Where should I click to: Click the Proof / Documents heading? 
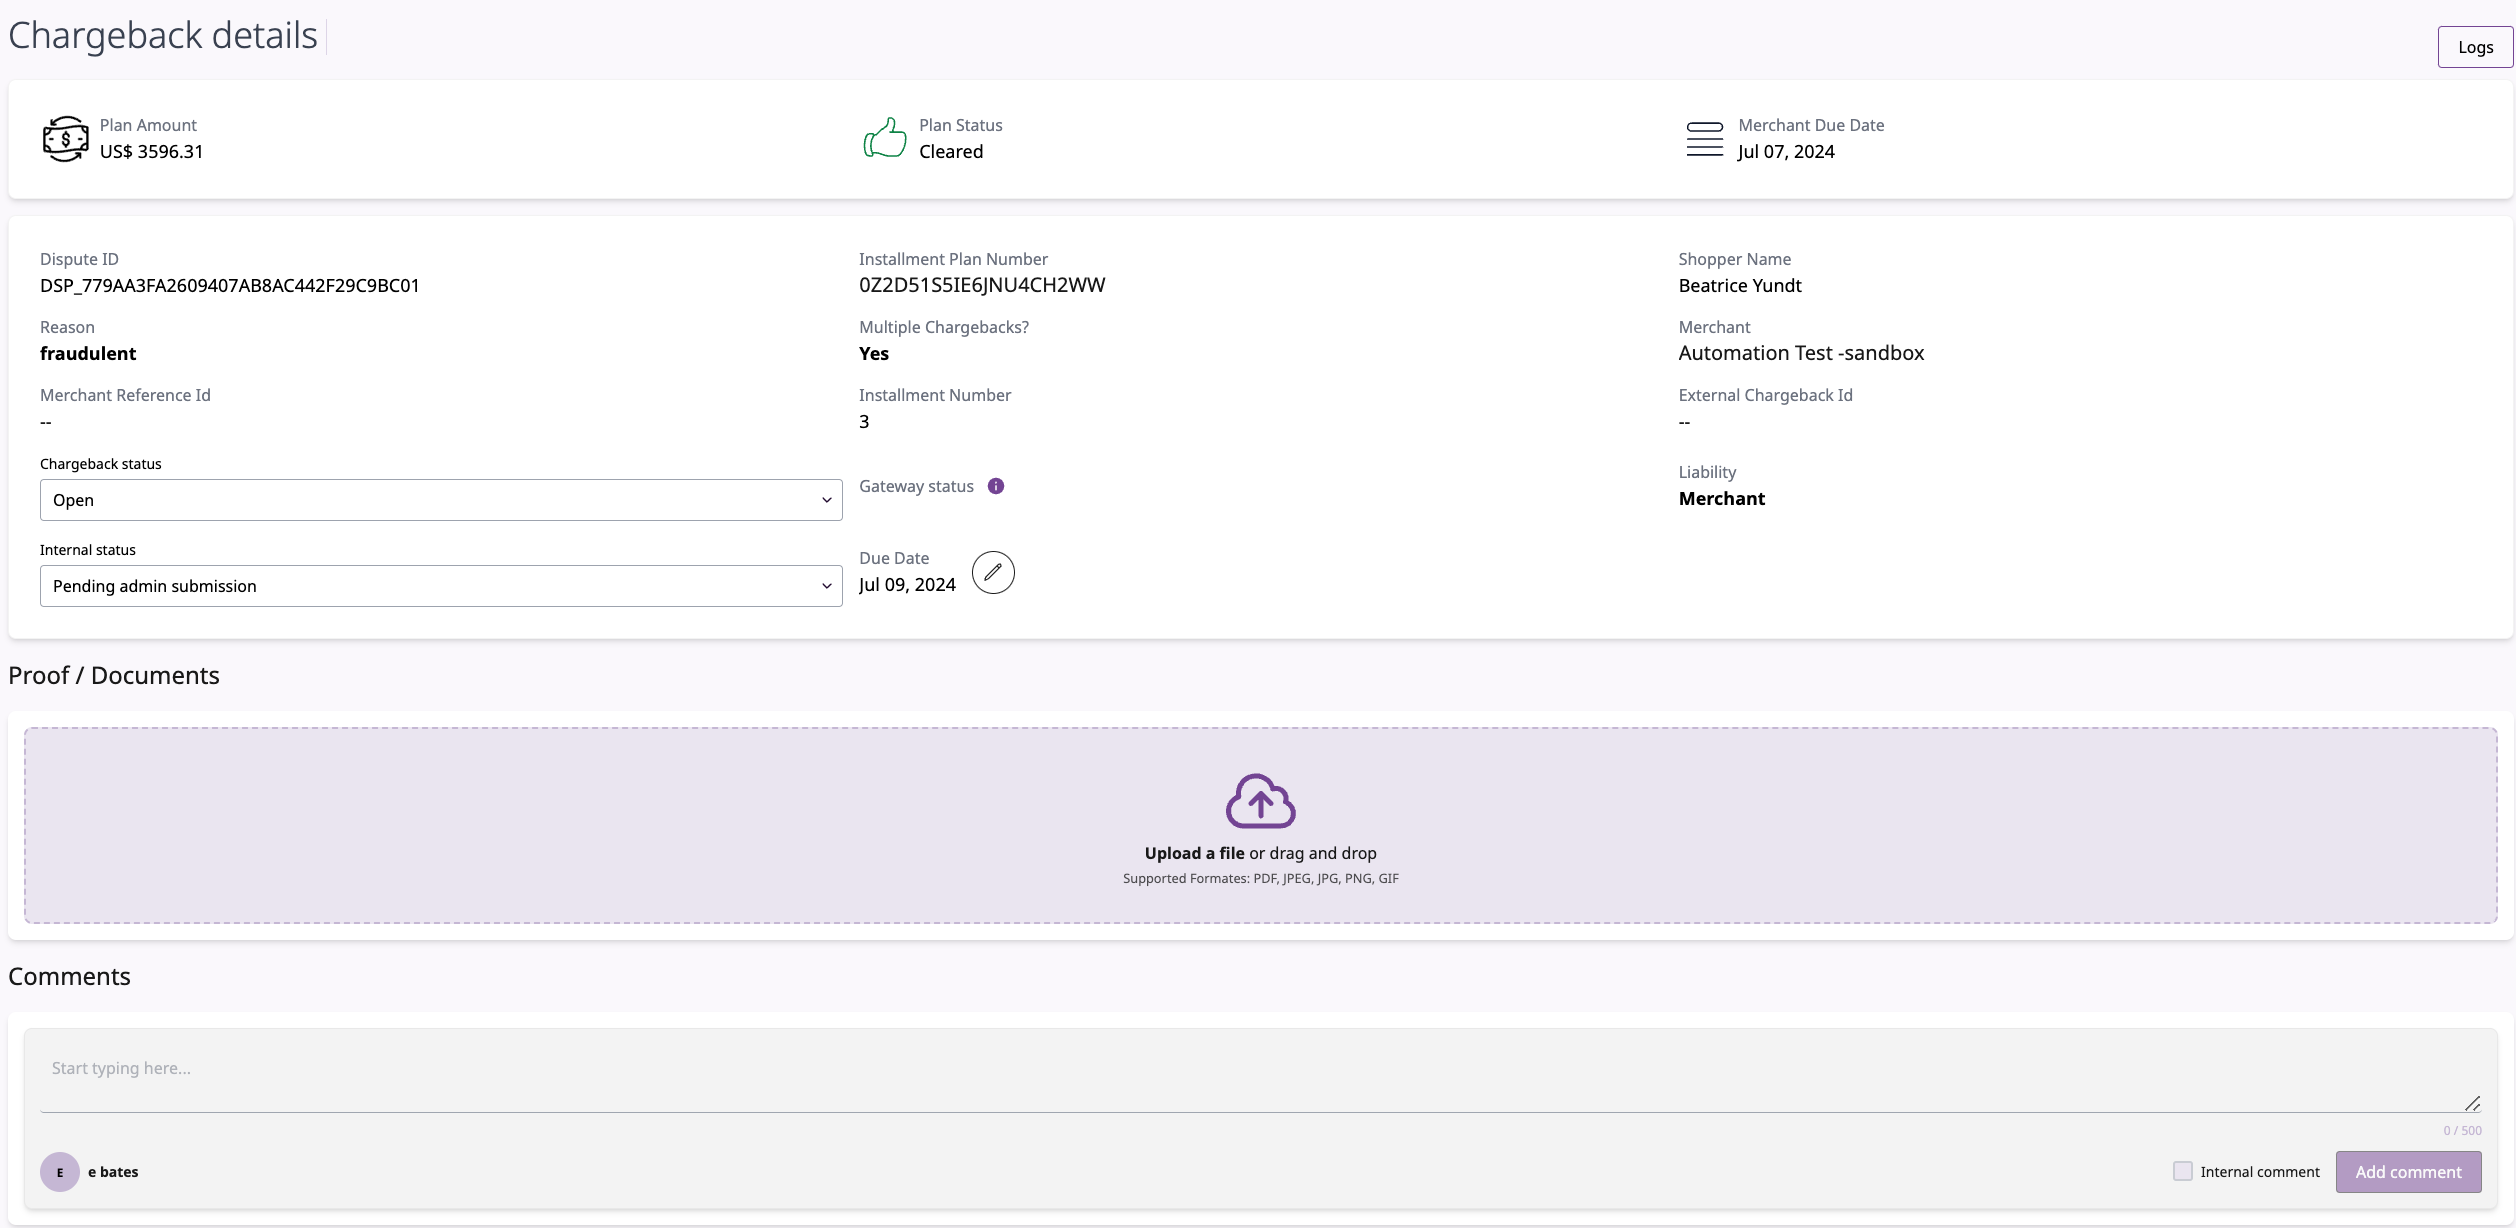coord(114,676)
